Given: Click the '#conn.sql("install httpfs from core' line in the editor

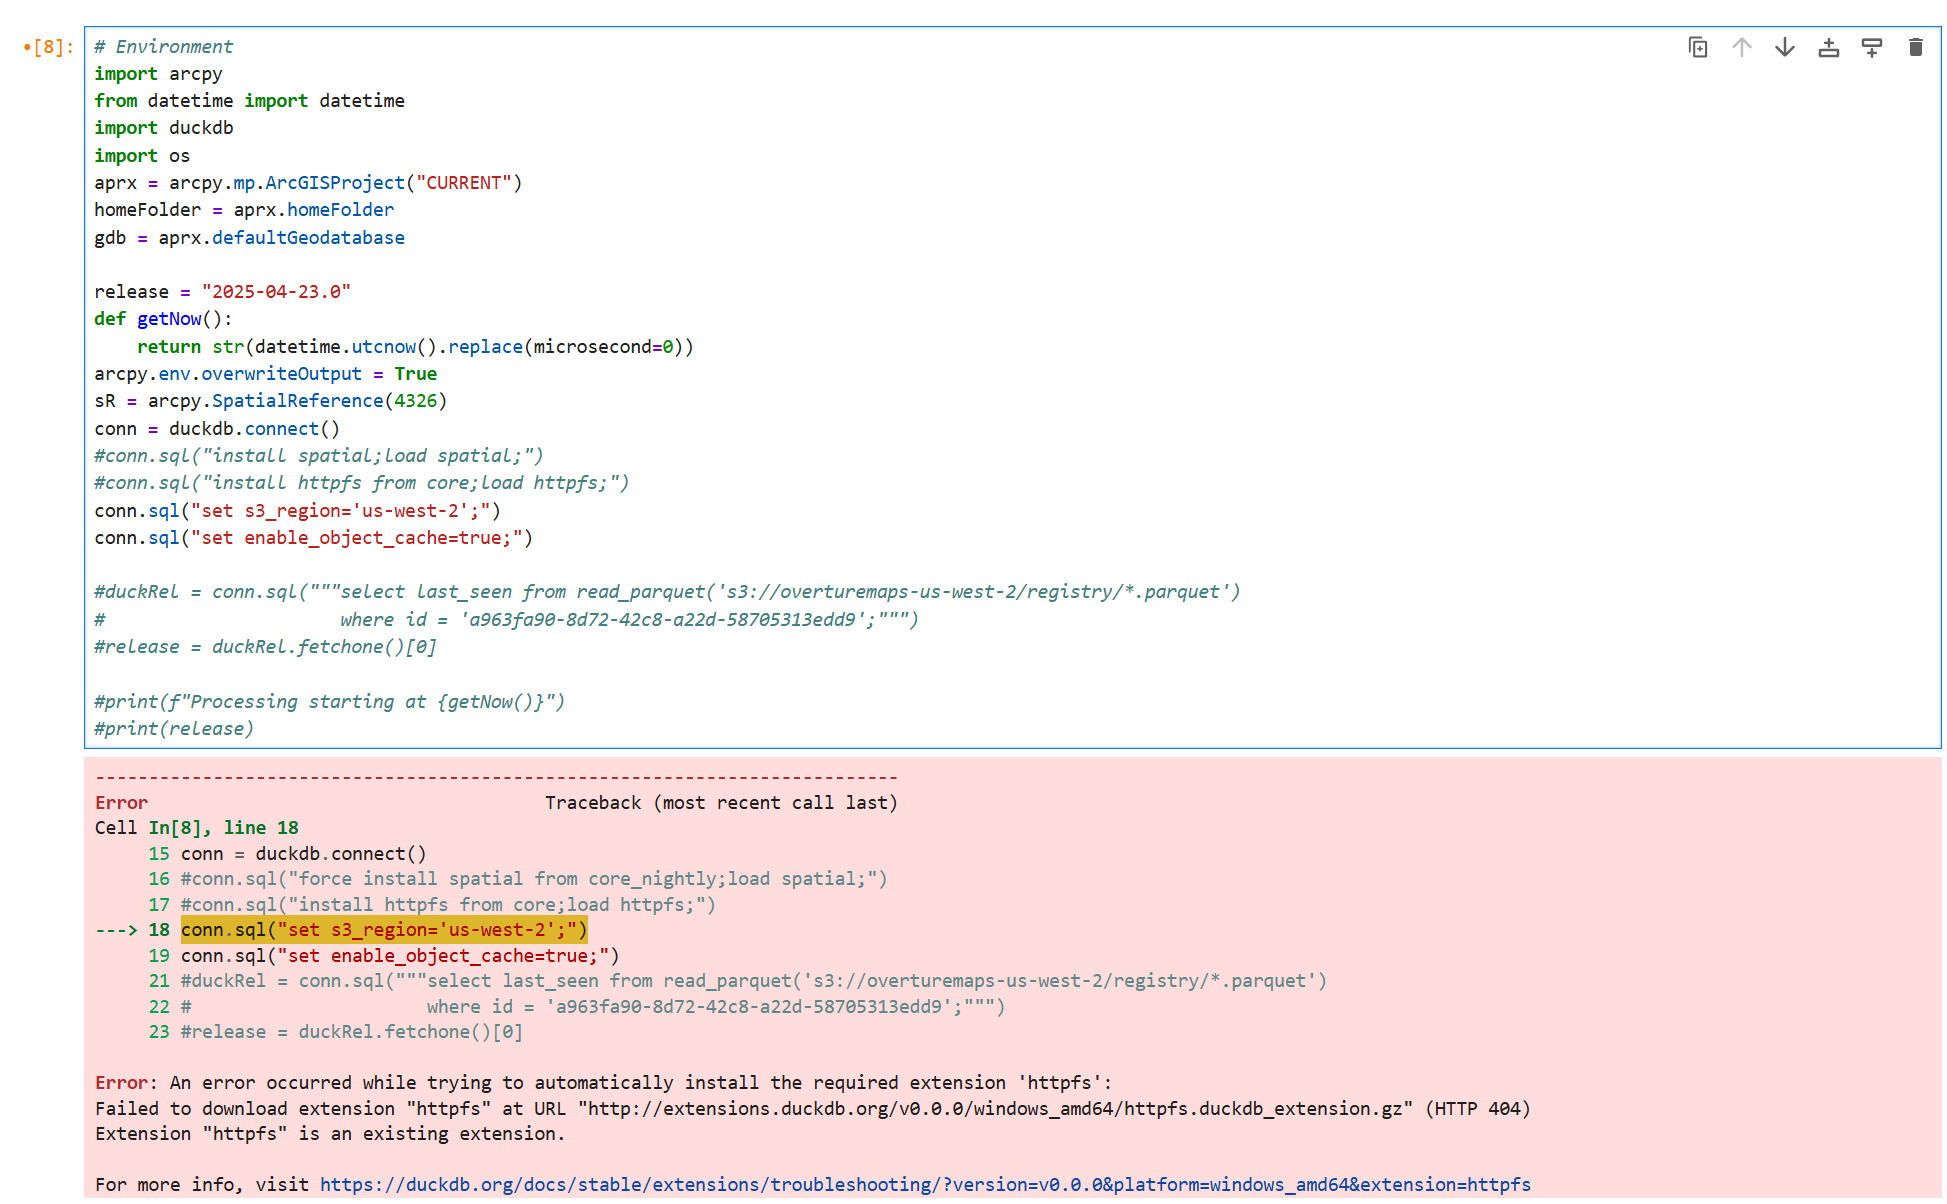Looking at the screenshot, I should click(361, 483).
